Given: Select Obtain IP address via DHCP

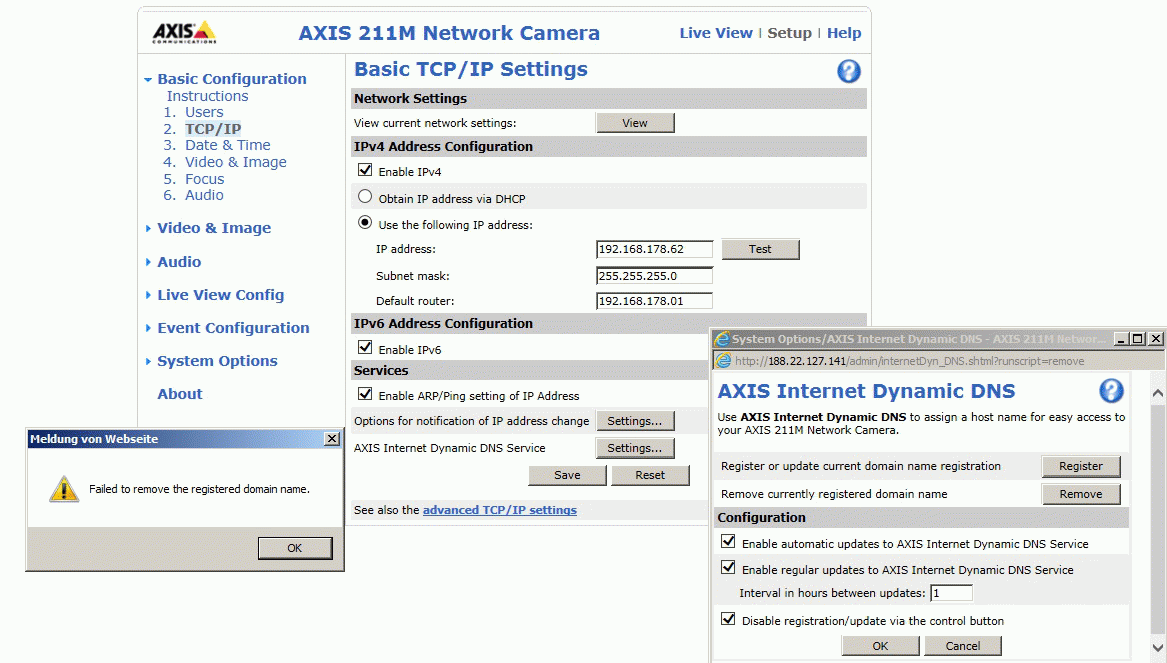Looking at the screenshot, I should pyautogui.click(x=365, y=197).
